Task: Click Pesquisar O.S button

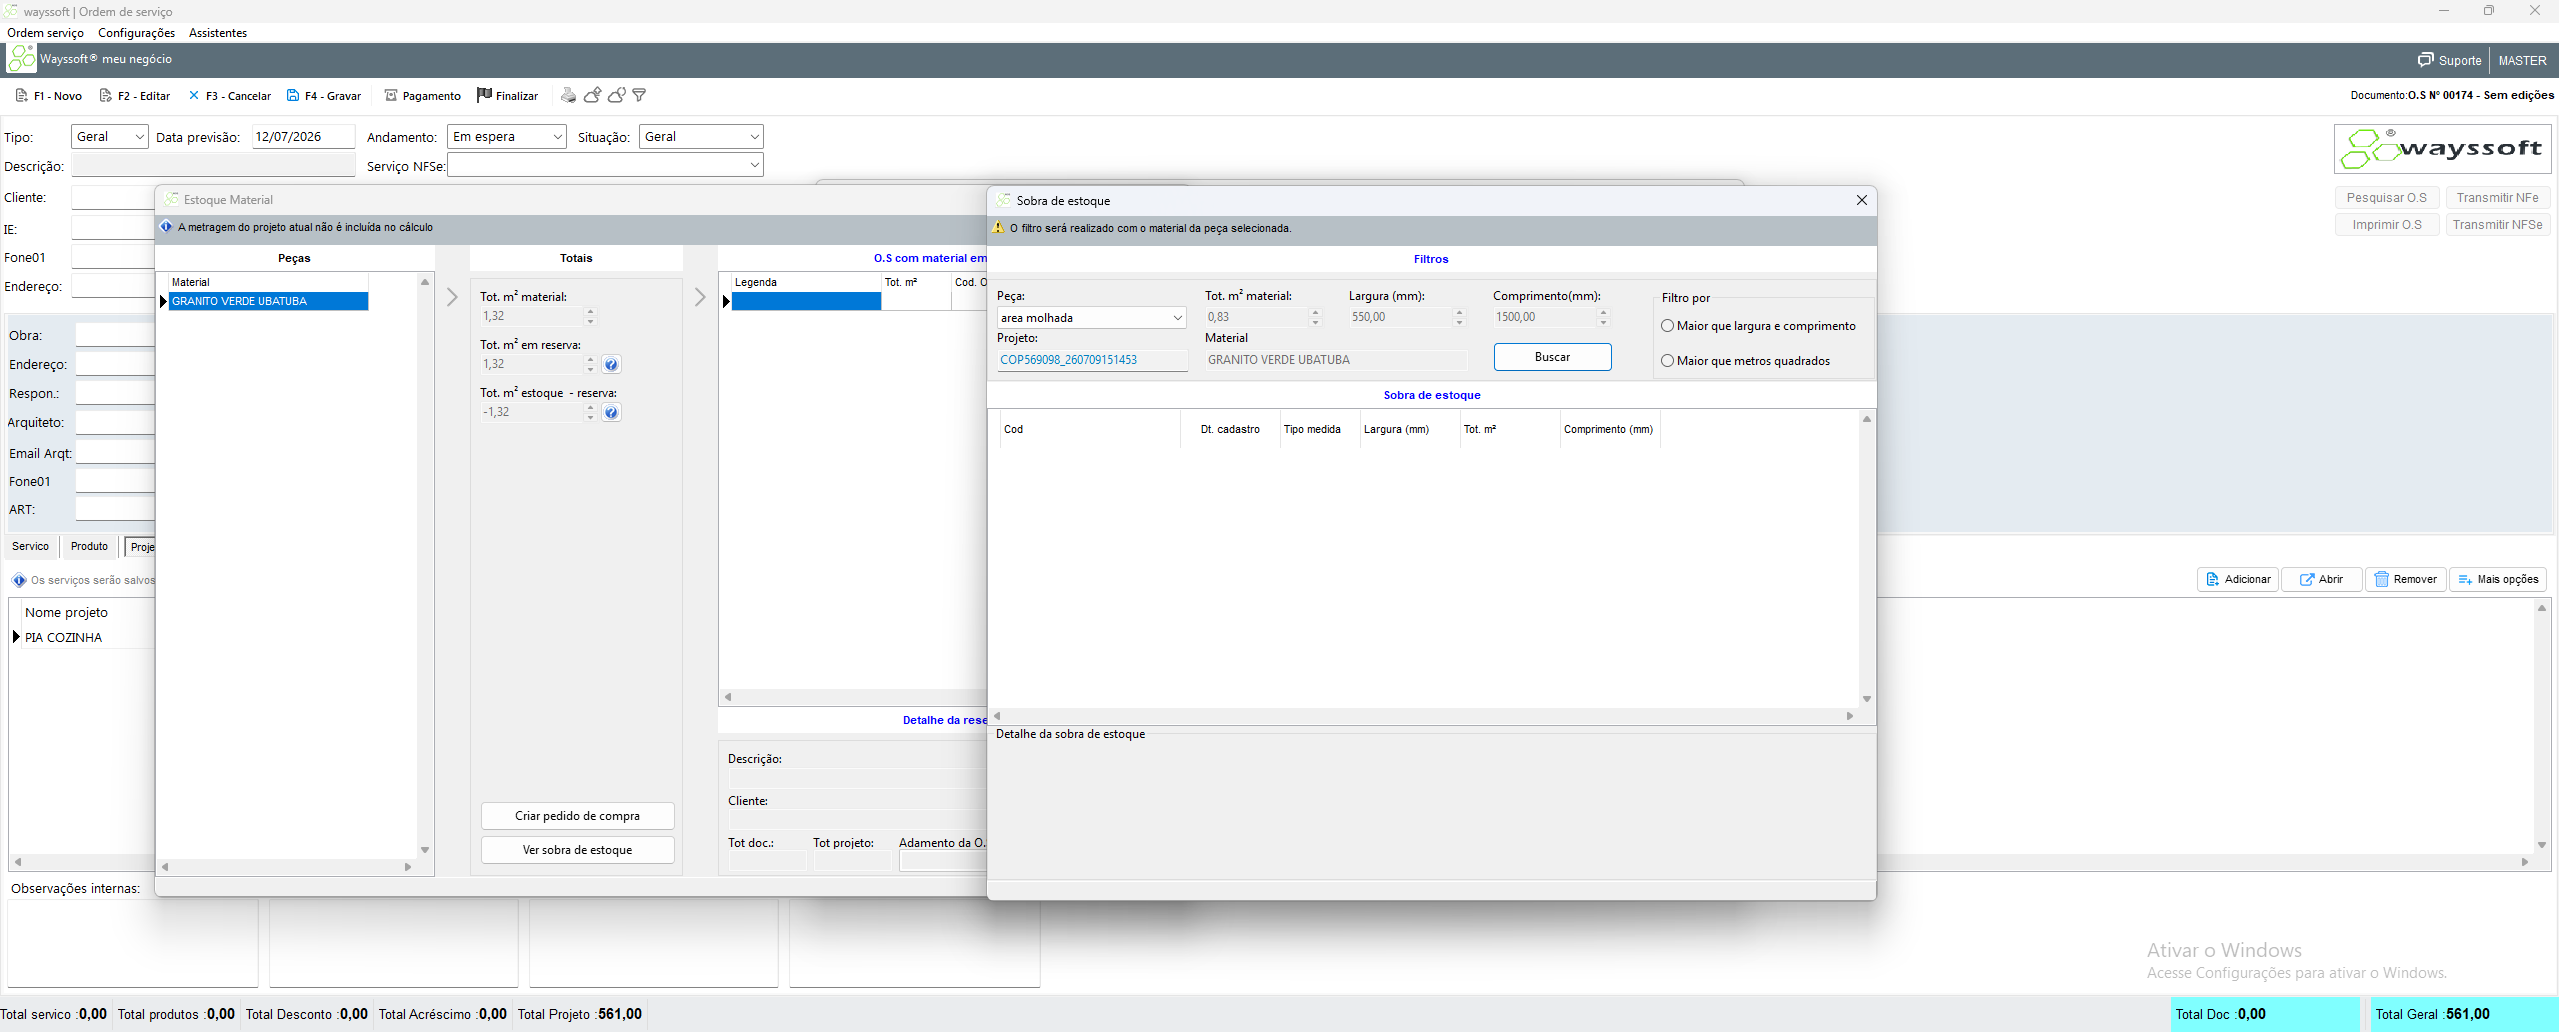Action: coord(2387,198)
